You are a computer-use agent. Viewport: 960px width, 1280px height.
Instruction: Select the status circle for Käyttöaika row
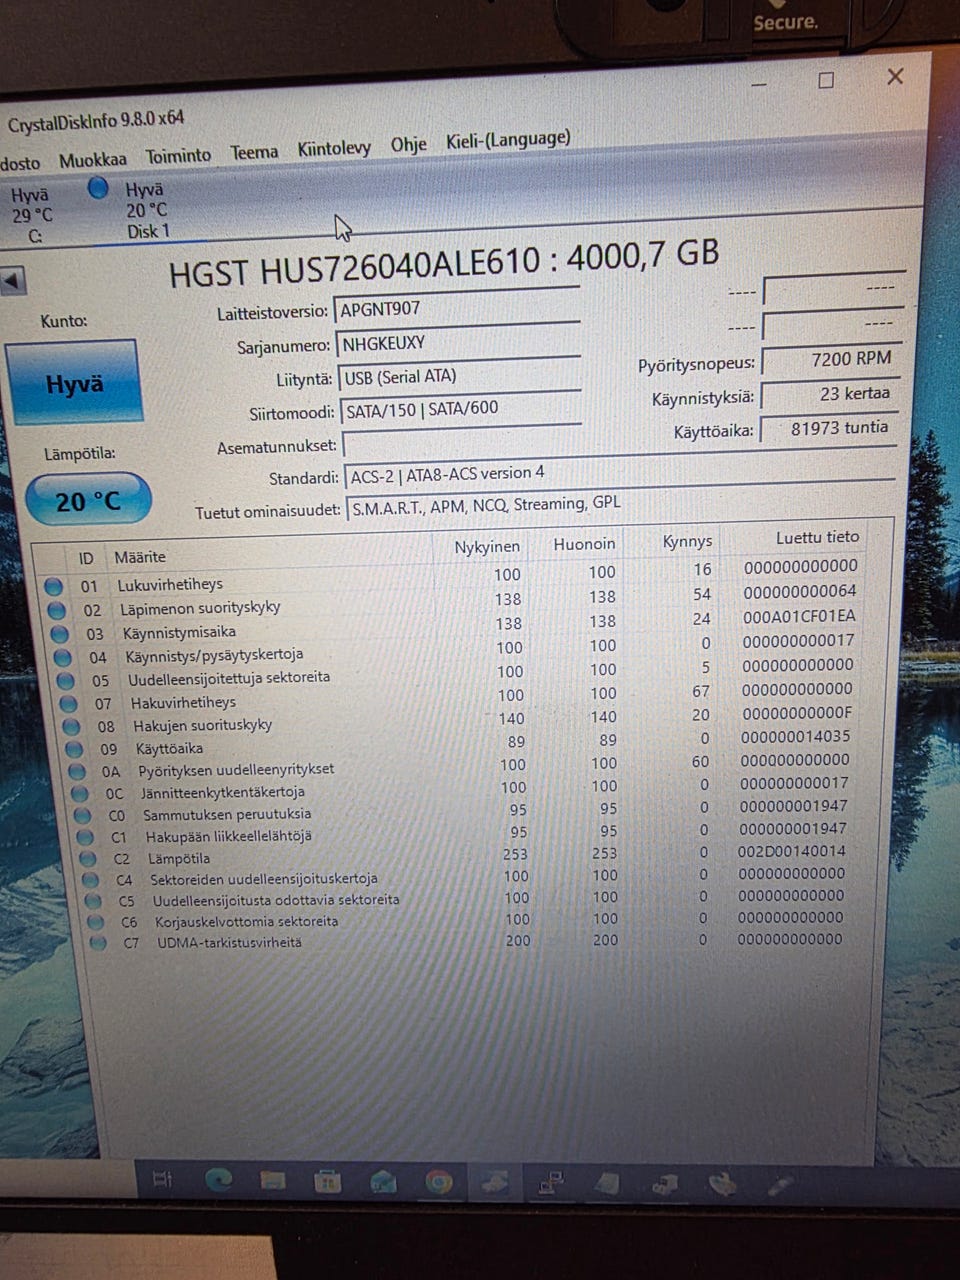point(74,749)
